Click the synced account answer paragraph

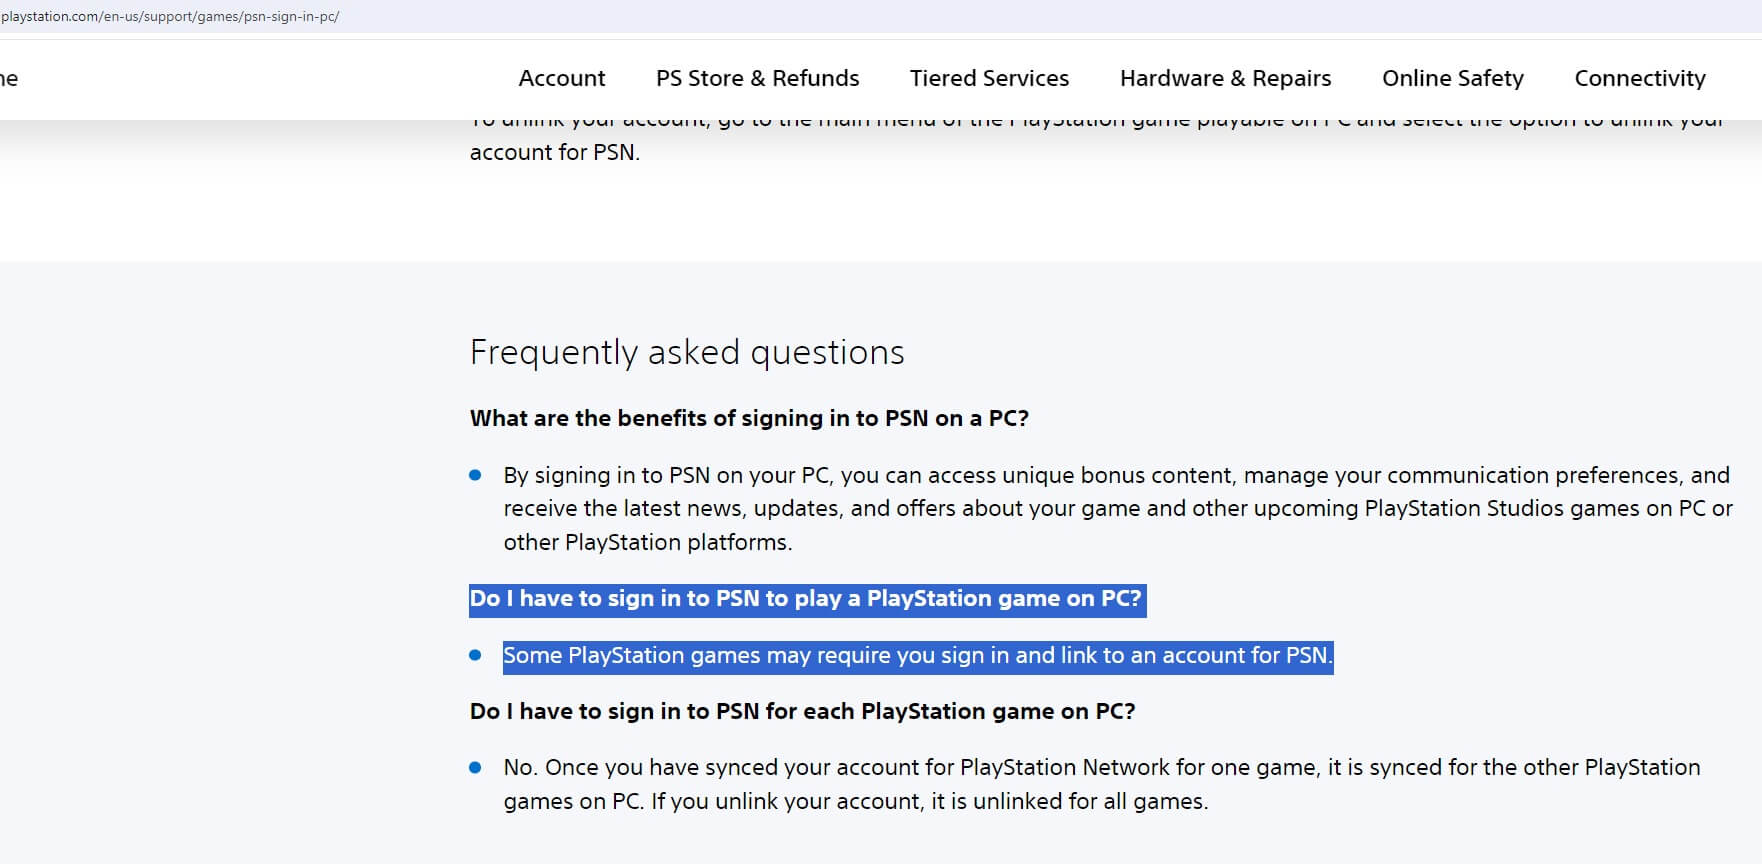[x=1100, y=768]
